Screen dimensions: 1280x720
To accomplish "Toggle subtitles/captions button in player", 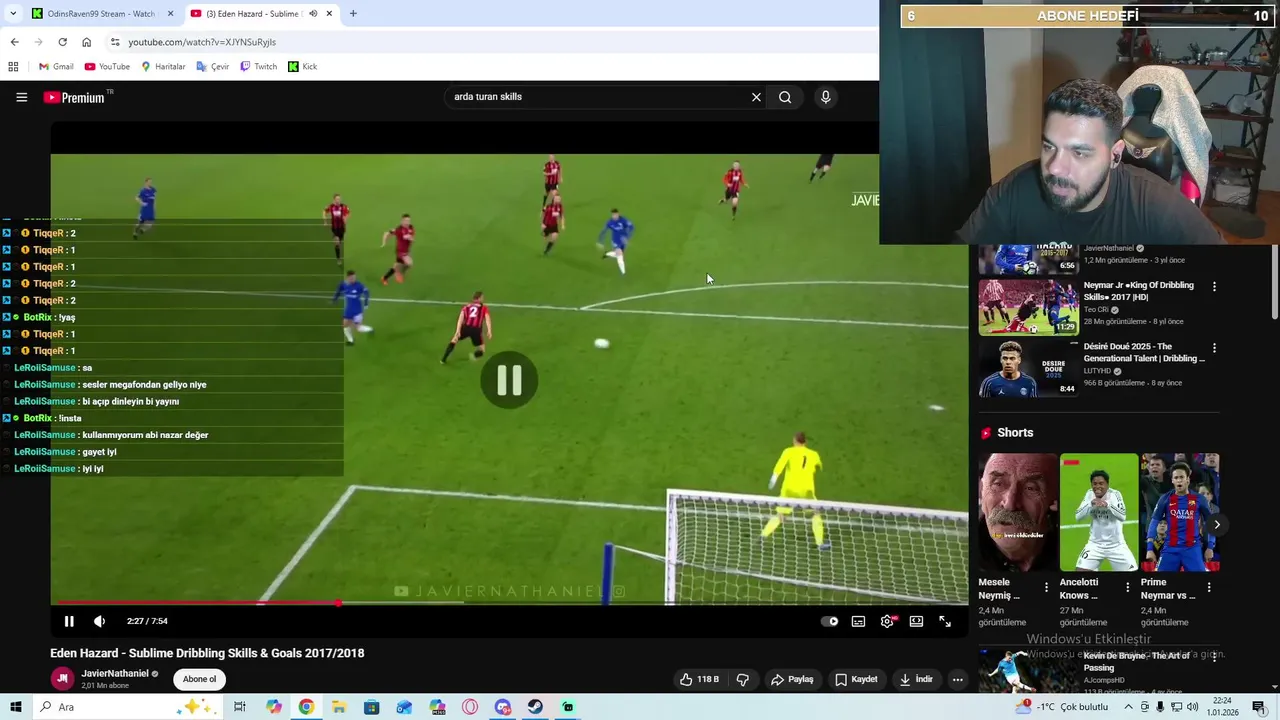I will 858,621.
